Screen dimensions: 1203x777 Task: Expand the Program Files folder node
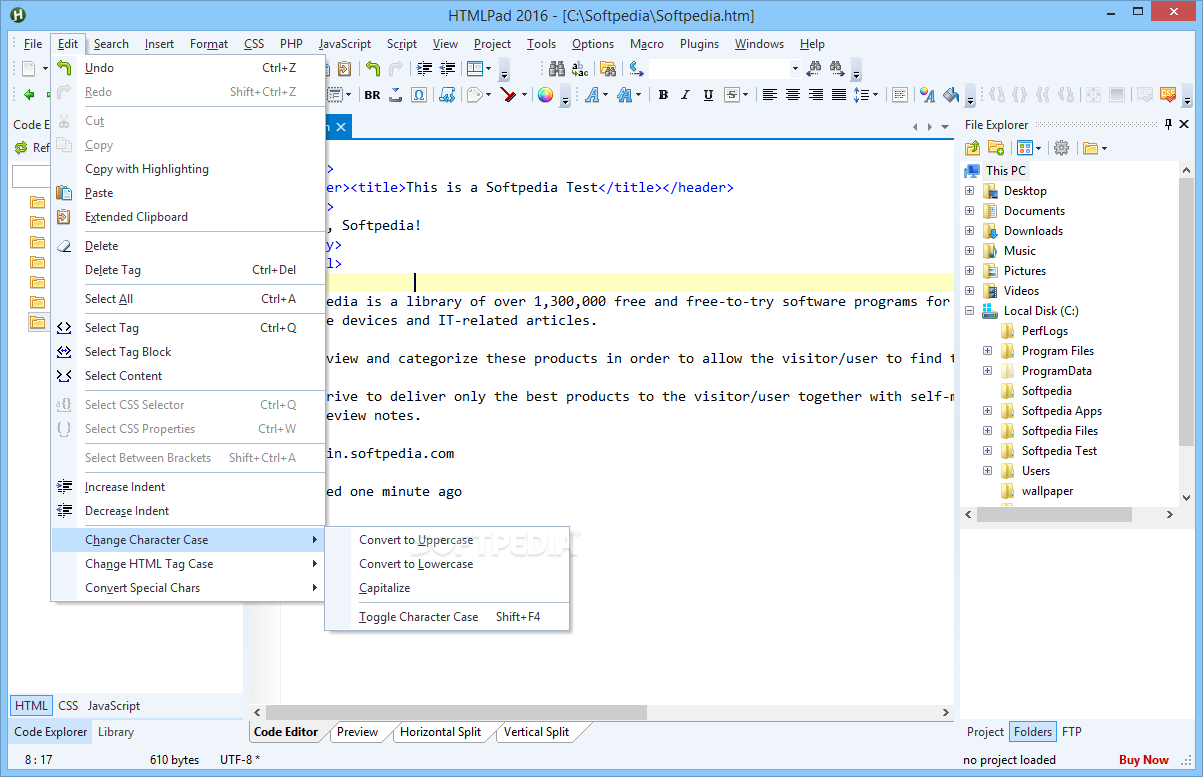[x=987, y=351]
